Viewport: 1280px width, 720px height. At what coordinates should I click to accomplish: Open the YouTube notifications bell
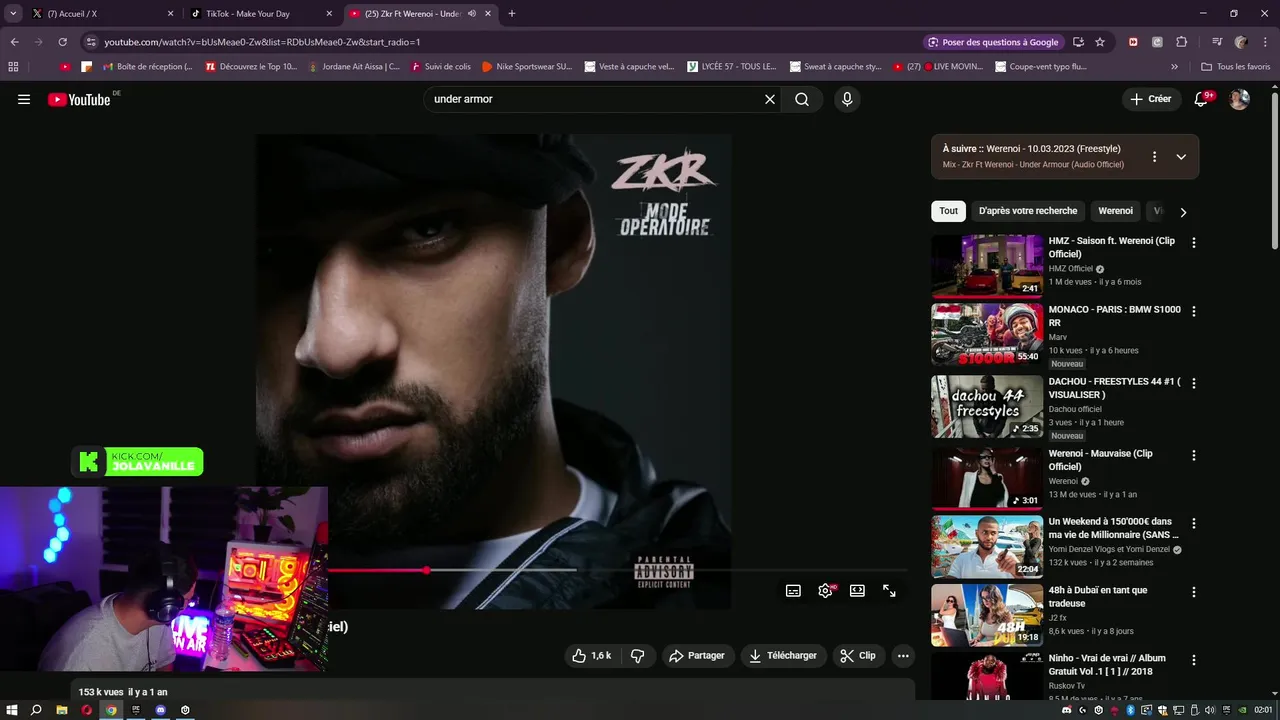coord(1201,99)
